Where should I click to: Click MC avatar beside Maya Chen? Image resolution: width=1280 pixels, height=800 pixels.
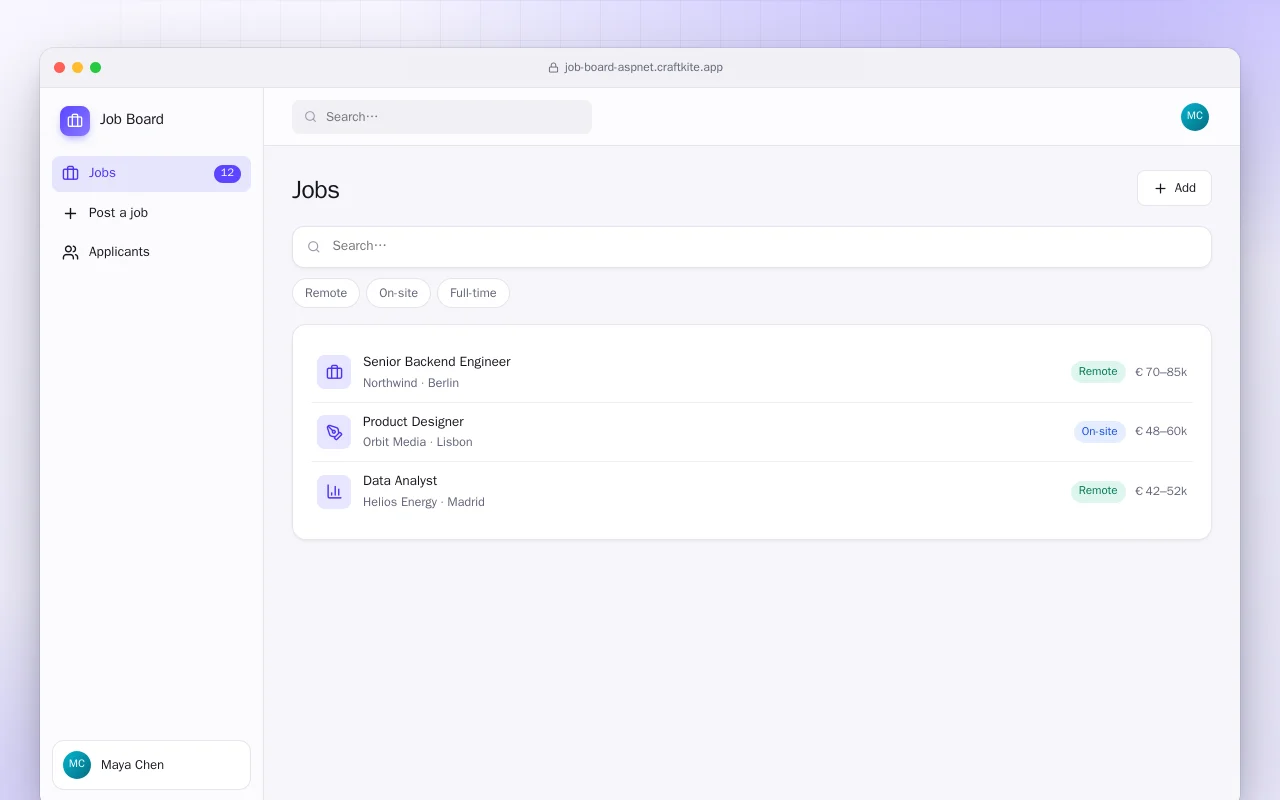tap(77, 765)
